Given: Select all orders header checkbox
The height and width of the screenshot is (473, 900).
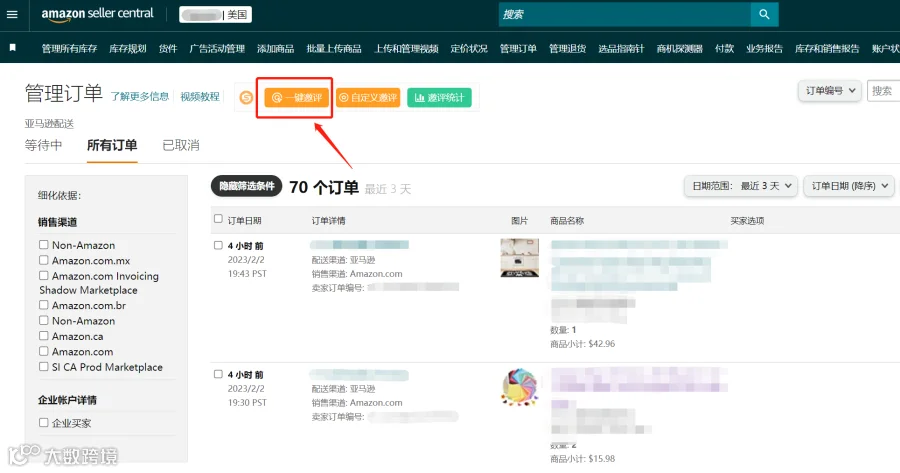Looking at the screenshot, I should (x=218, y=219).
